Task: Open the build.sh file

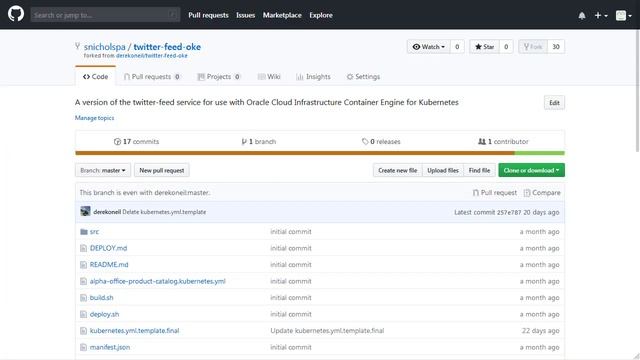Action: point(102,298)
